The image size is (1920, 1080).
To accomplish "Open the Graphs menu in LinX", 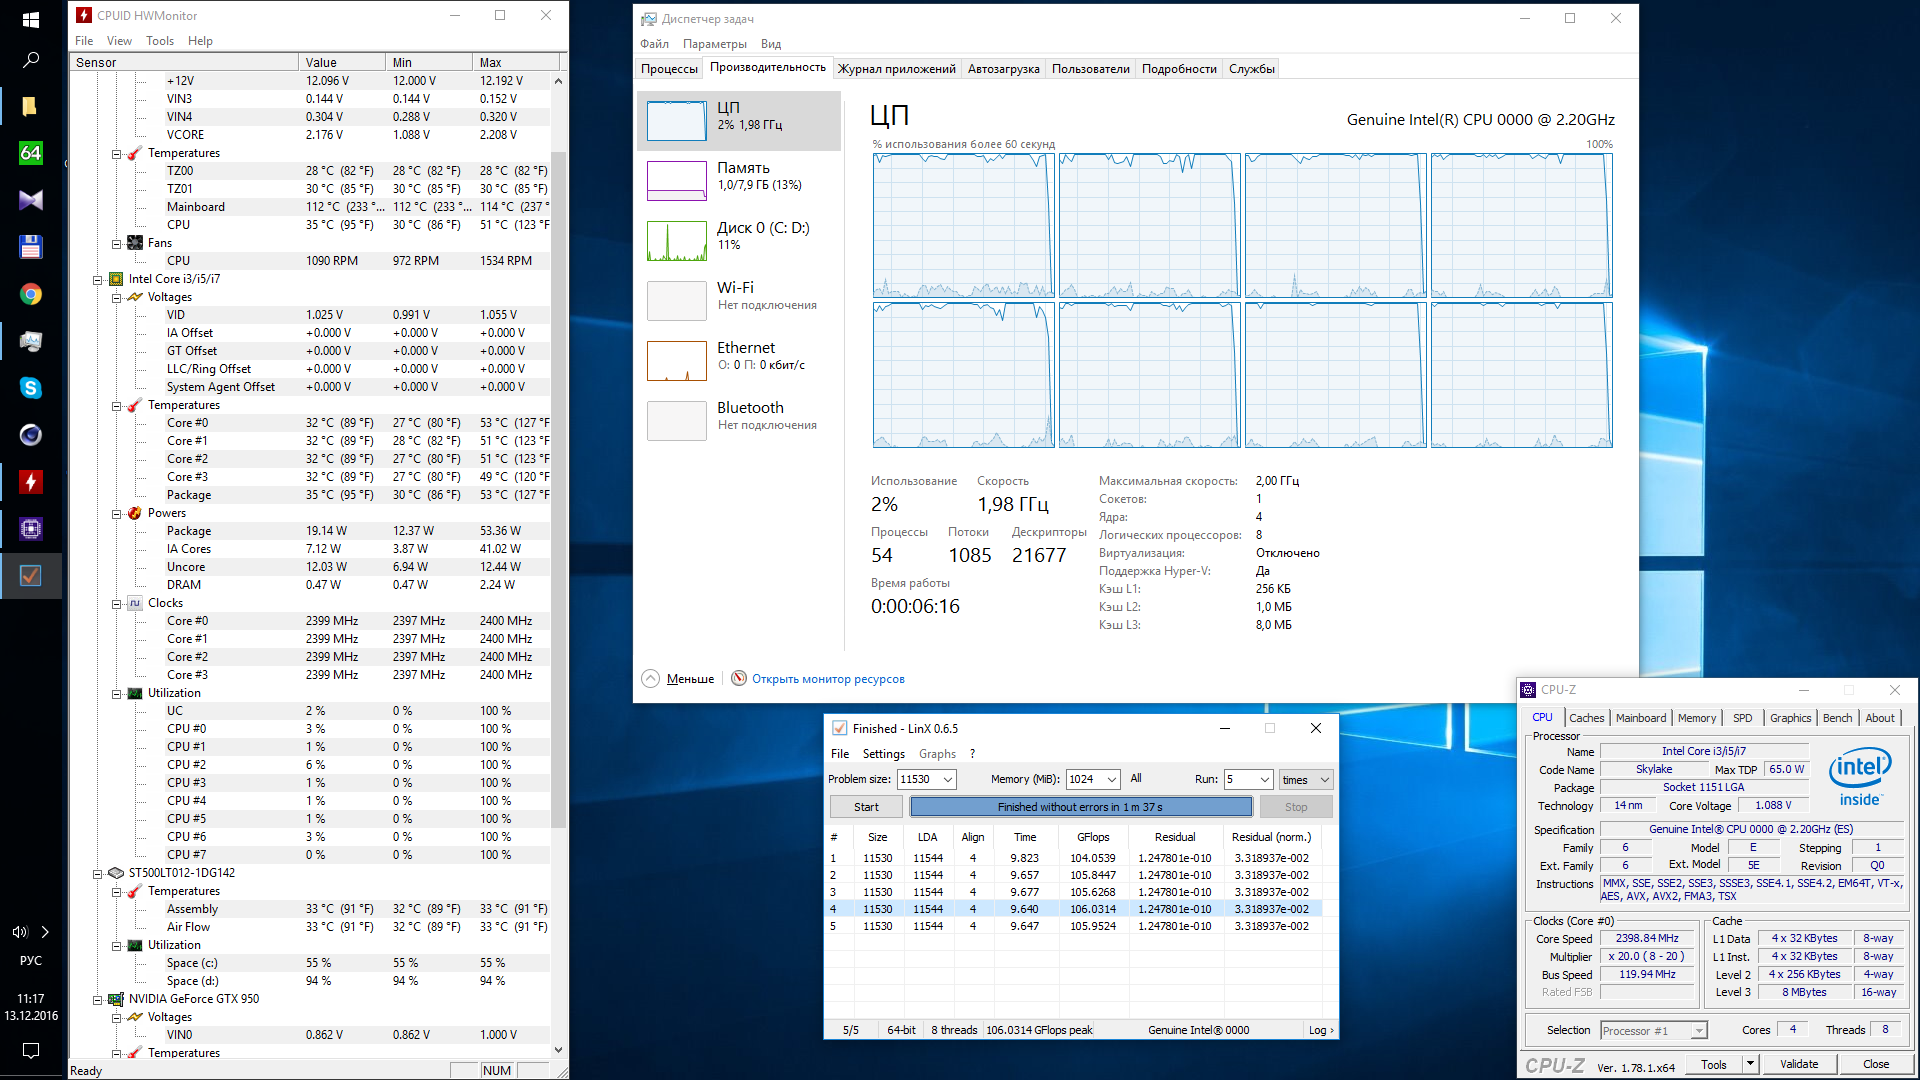I will coord(937,754).
